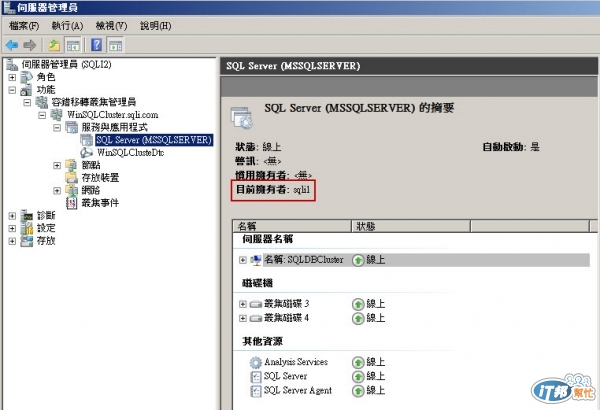Click the 容錯移轉叢集管理員 icon
This screenshot has height=410, width=600.
tap(42, 102)
